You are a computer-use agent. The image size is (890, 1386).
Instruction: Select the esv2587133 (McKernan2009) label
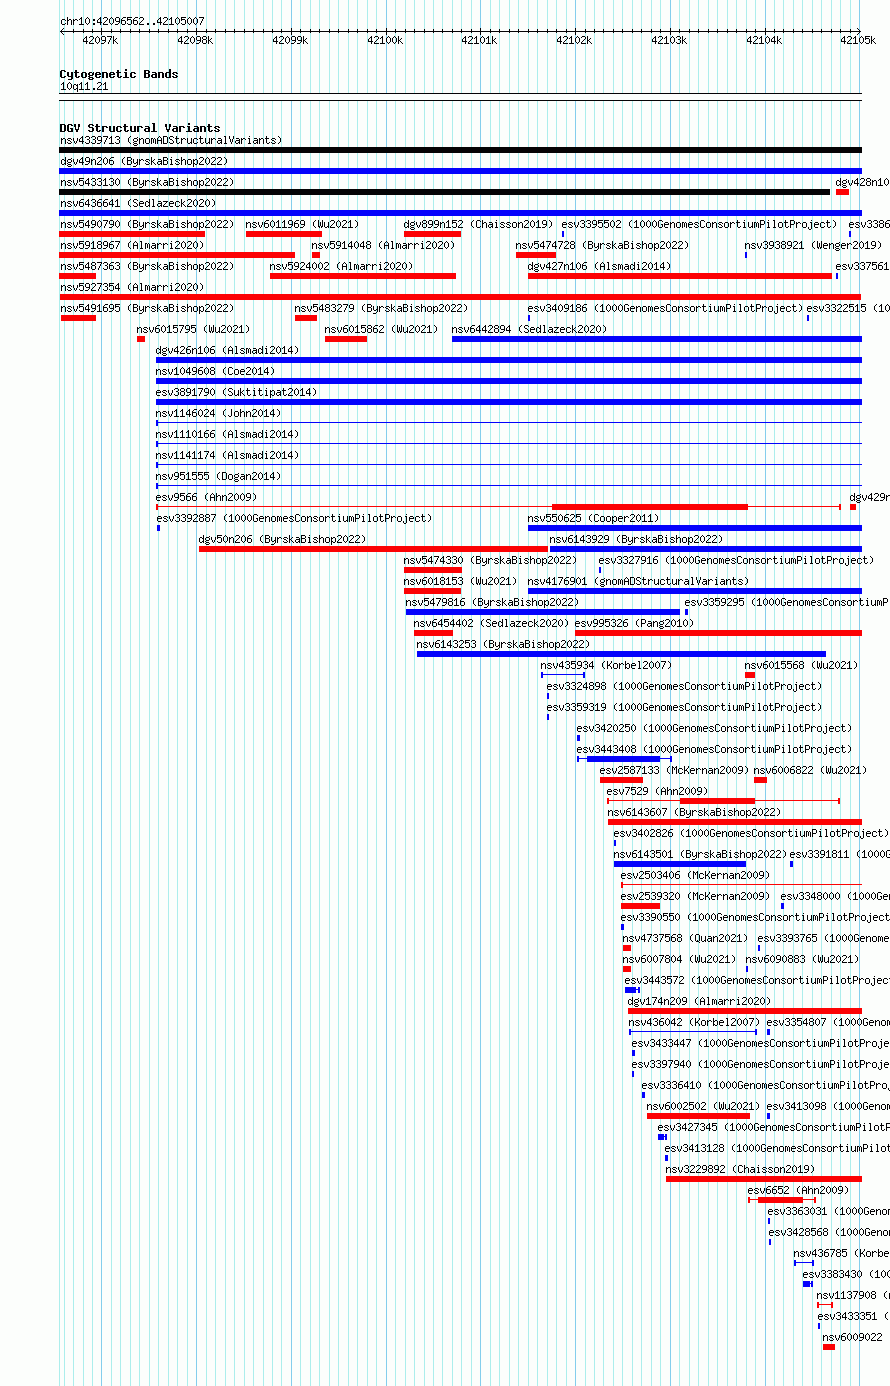(x=674, y=770)
